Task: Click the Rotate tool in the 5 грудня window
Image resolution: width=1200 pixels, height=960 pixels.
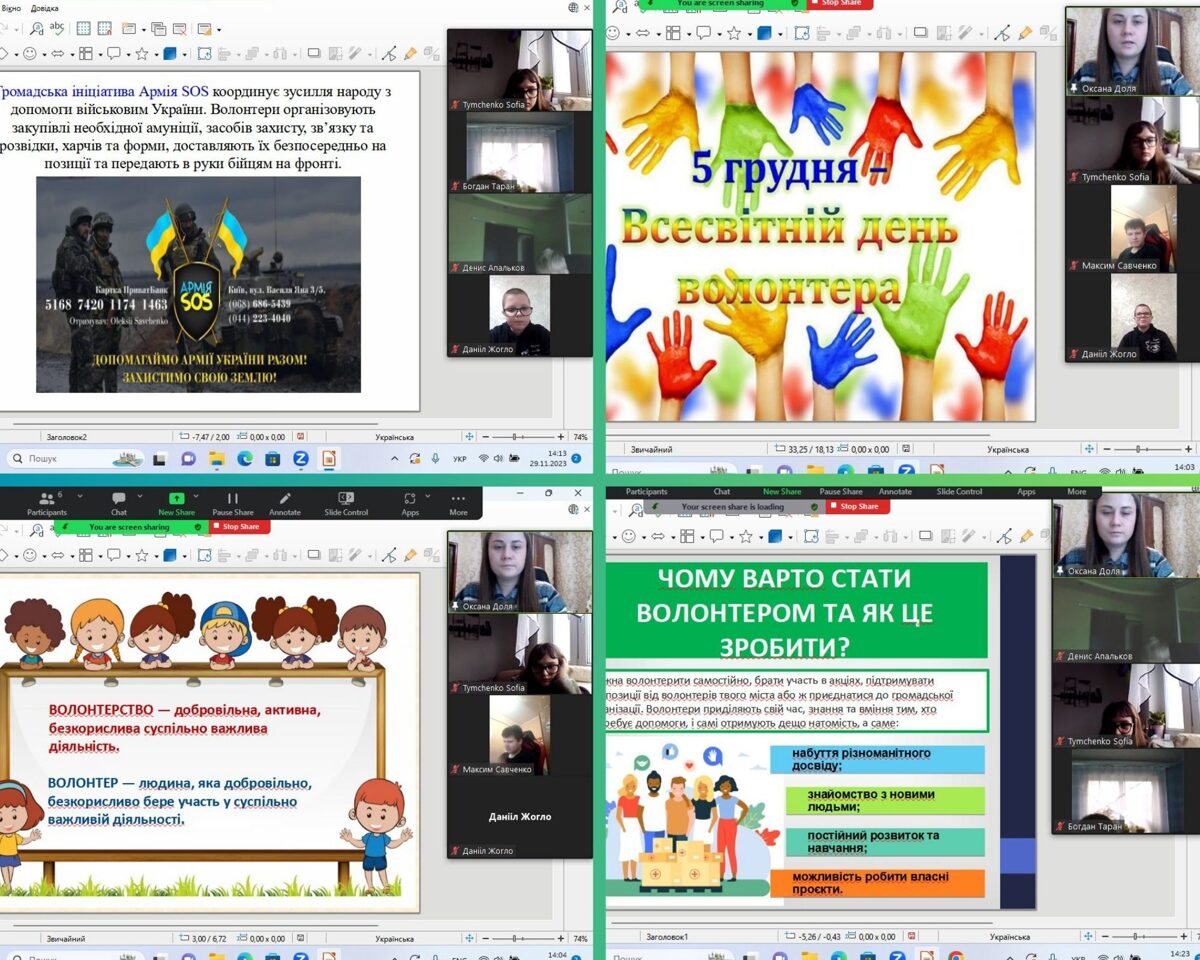Action: 802,33
